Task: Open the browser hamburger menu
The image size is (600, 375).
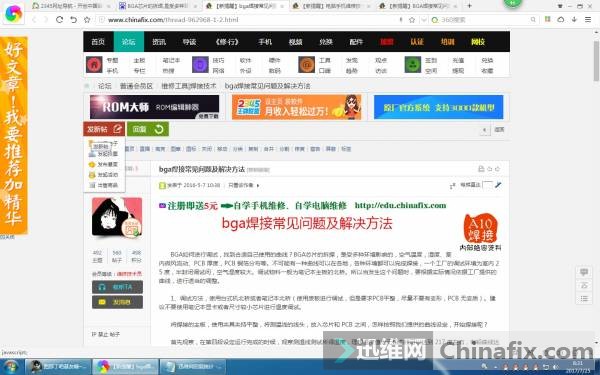Action: click(588, 20)
